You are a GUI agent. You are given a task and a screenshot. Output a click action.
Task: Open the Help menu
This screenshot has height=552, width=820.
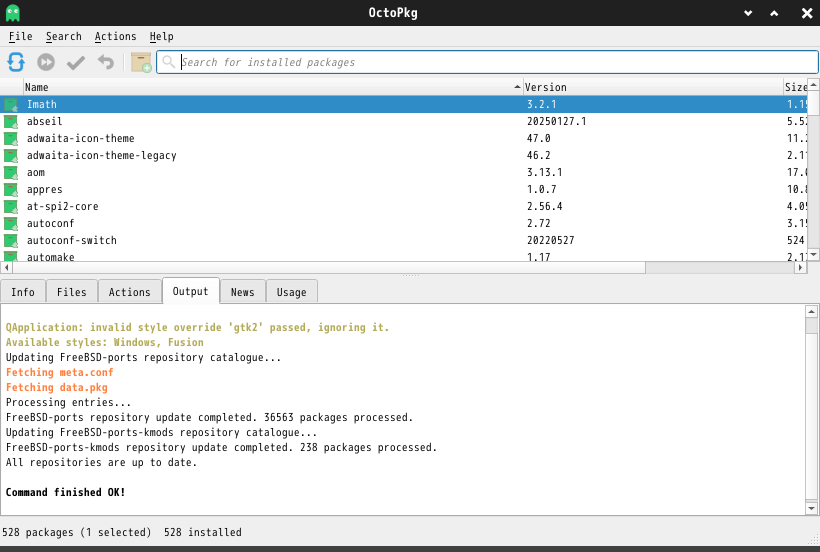(x=161, y=36)
